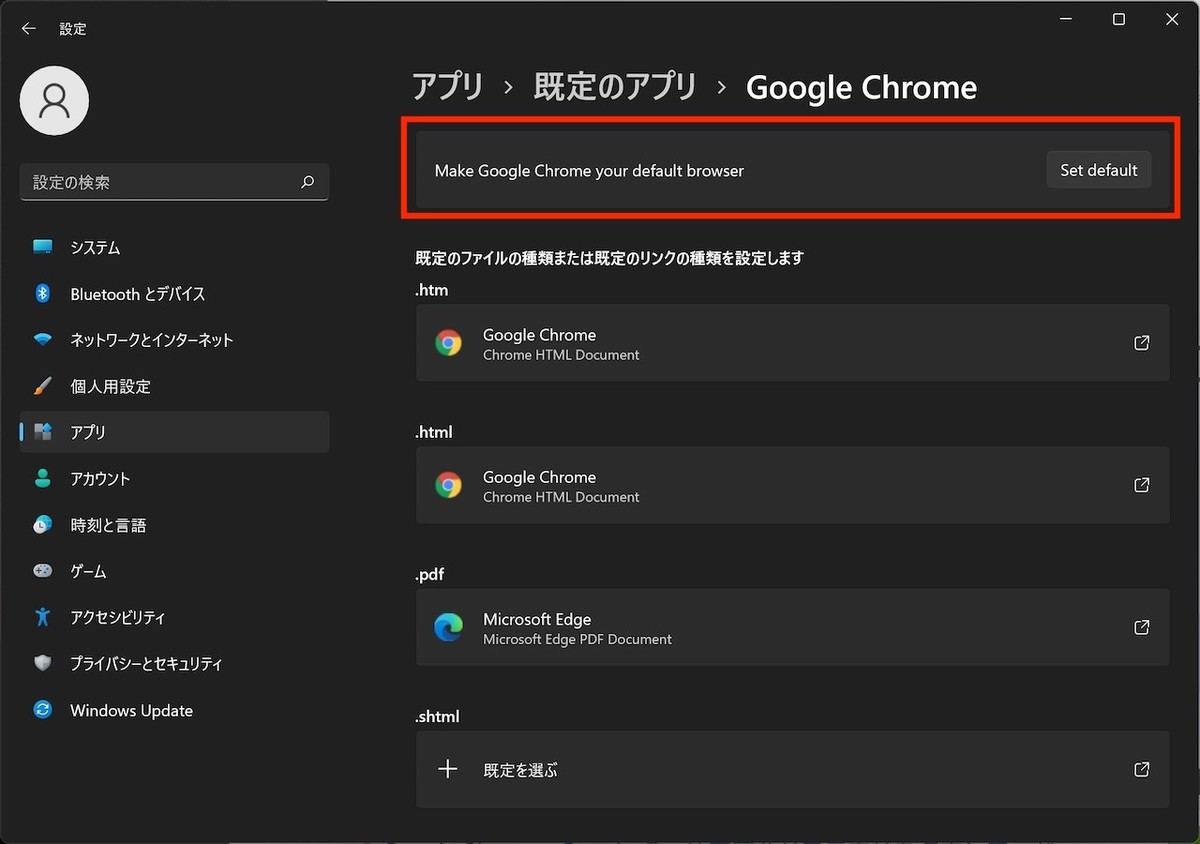Open Bluetooth とデバイス settings
Screen dimensions: 1200x844
tap(174, 293)
